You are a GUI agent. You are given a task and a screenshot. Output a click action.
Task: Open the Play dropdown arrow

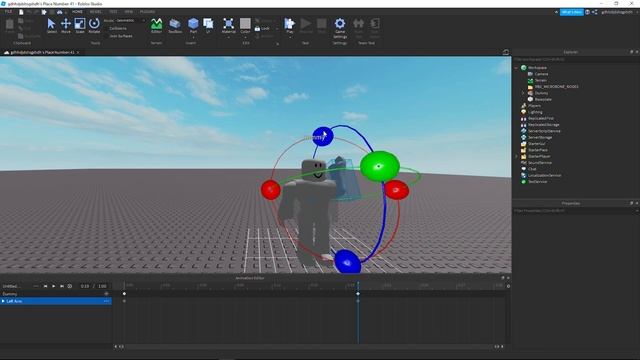289,37
